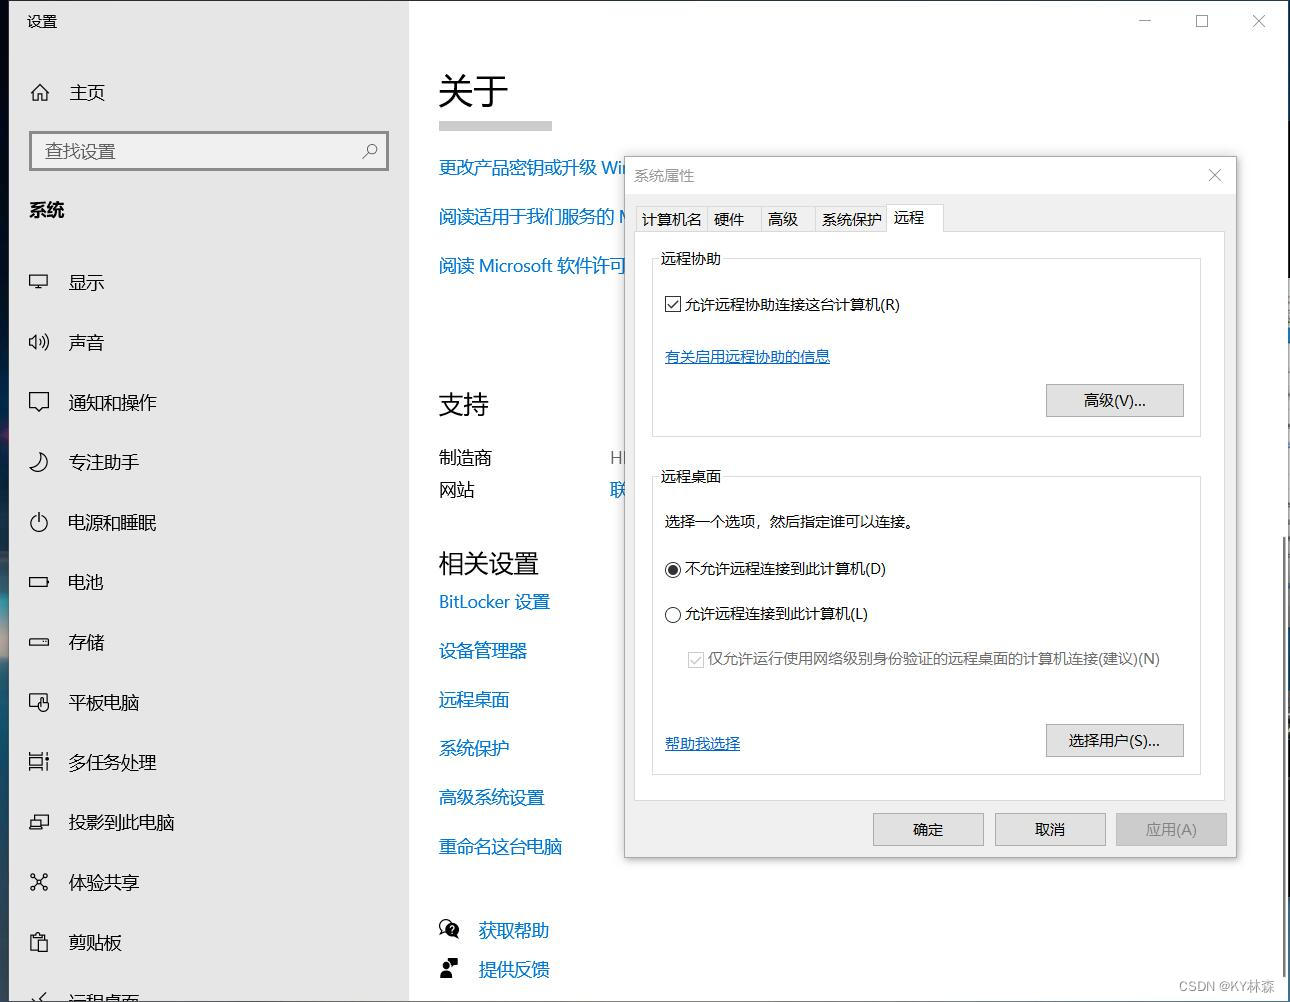Click the search magnifier in 查找设置 box
The height and width of the screenshot is (1002, 1290).
click(x=370, y=151)
